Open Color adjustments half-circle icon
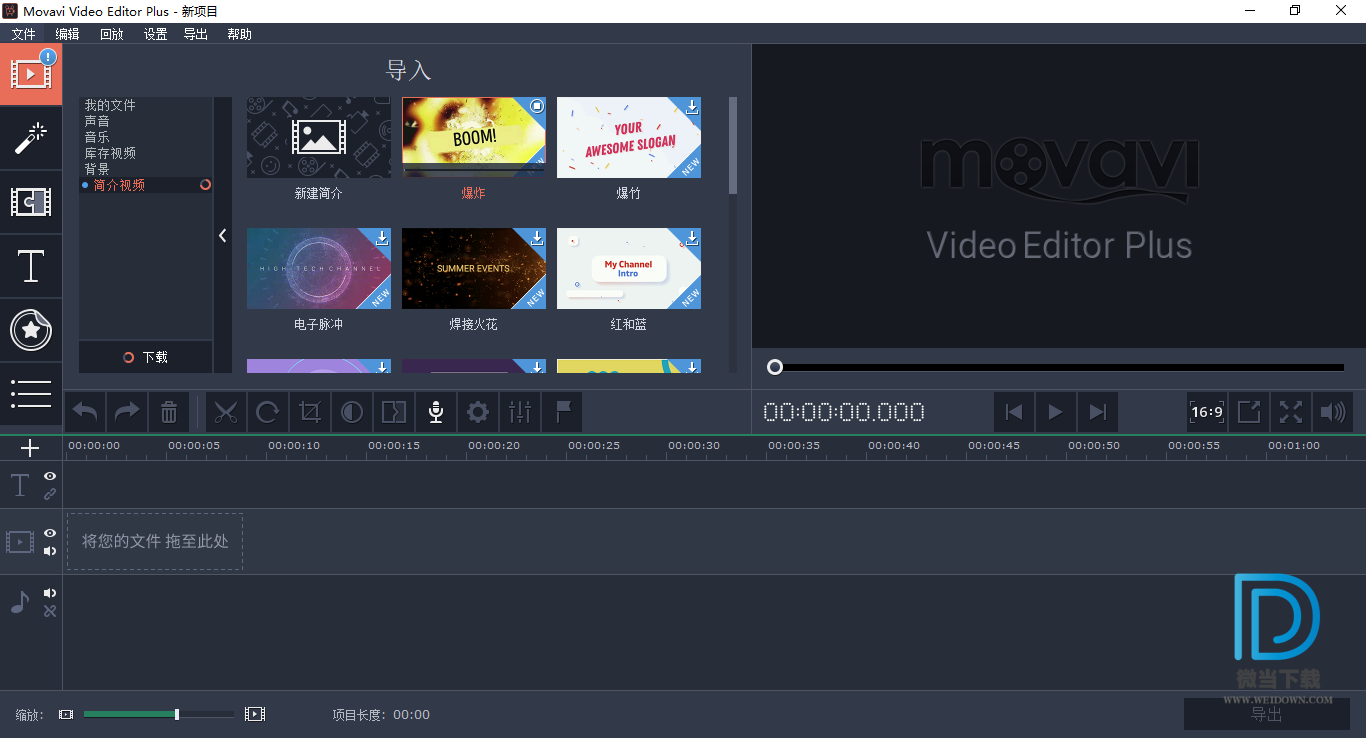 click(x=352, y=412)
